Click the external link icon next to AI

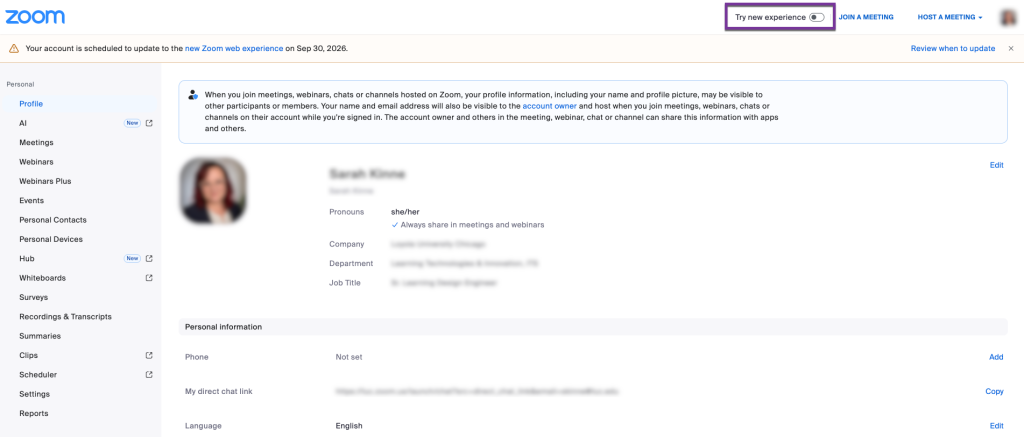tap(149, 123)
